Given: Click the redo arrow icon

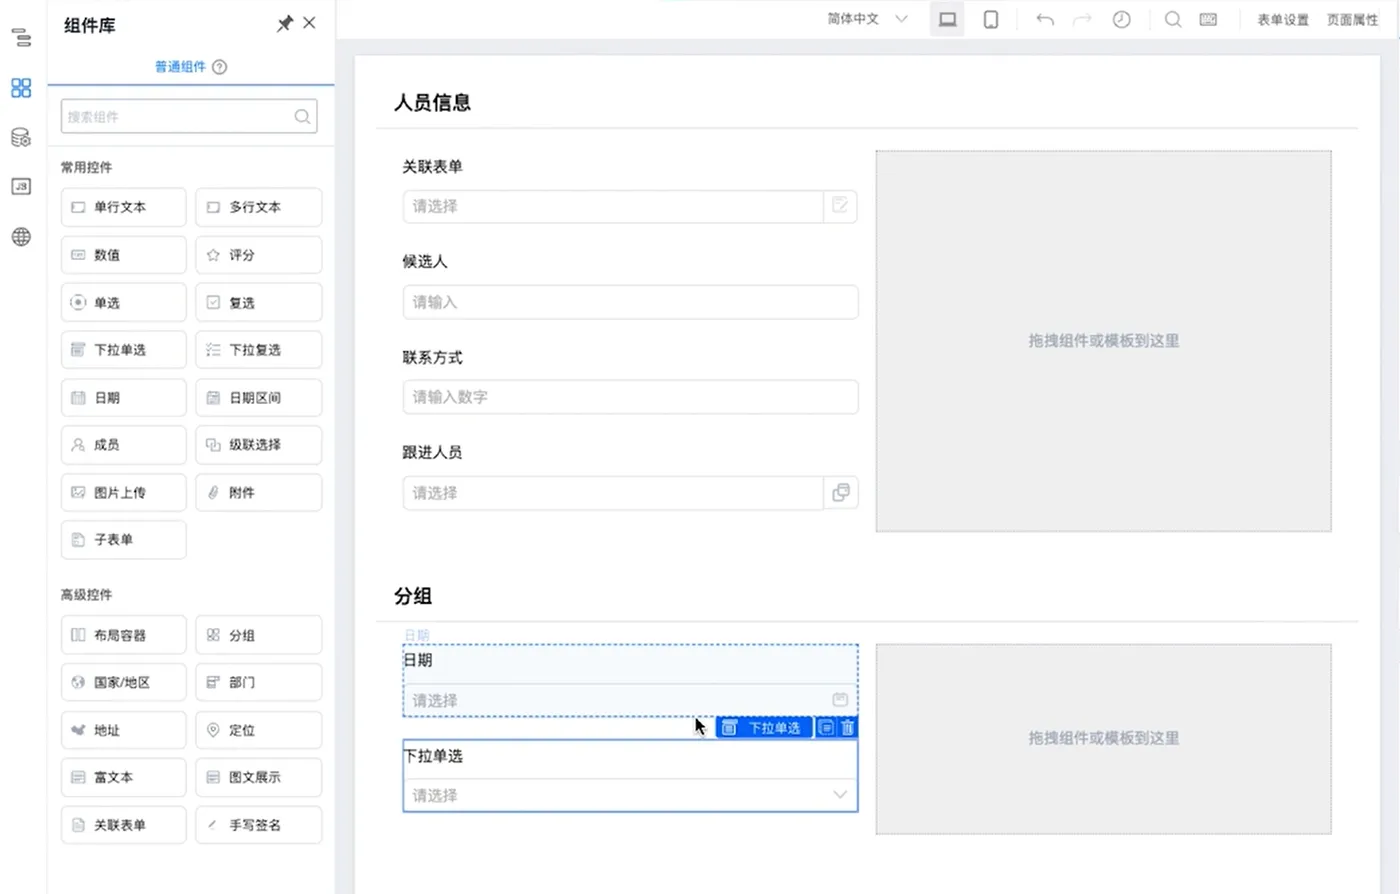Looking at the screenshot, I should coord(1082,19).
